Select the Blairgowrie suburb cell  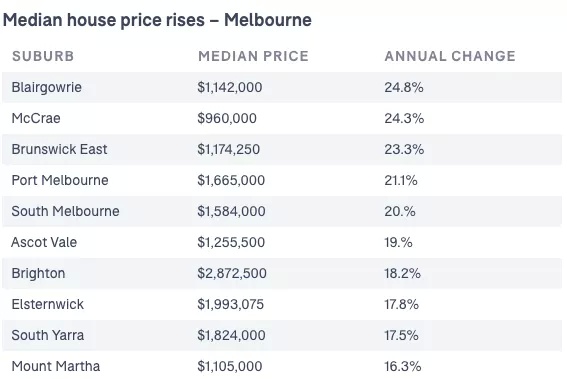47,88
